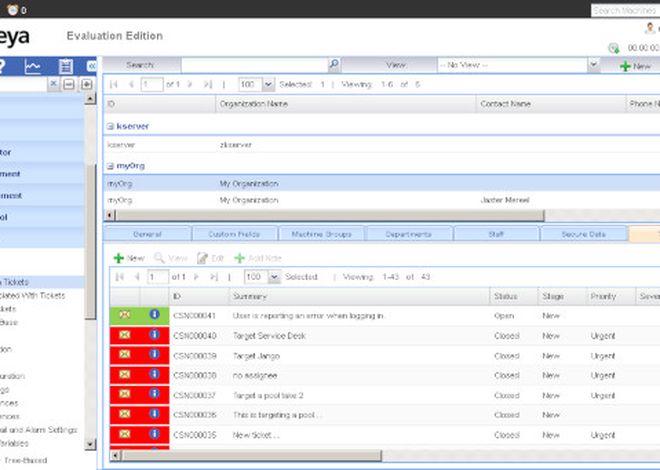Click the navigation panel scroll-down arrow
Screen dimensions: 660x470
tap(90, 444)
